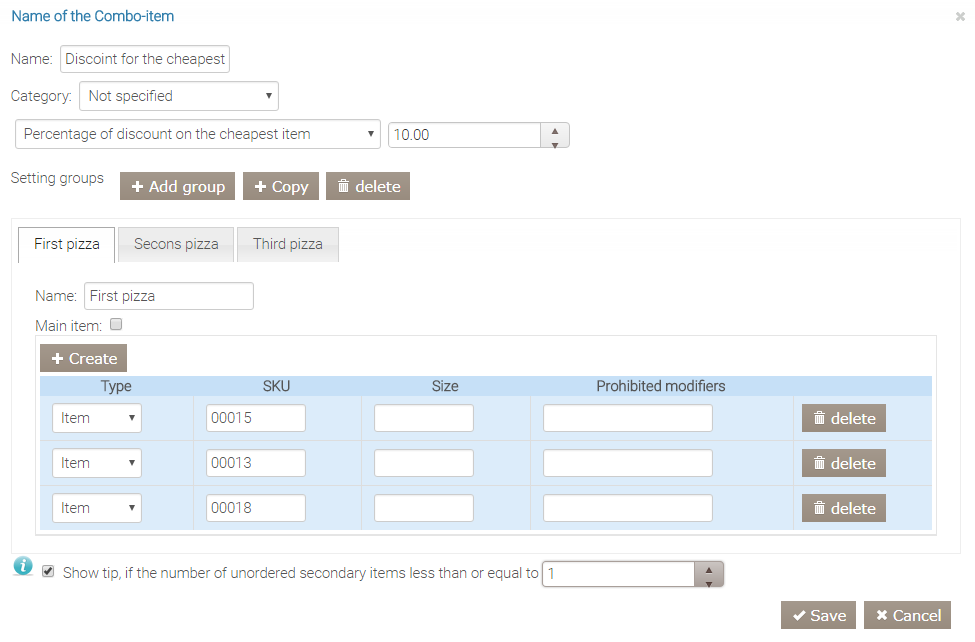Switch to the Third pizza tab
The height and width of the screenshot is (642, 975).
(x=288, y=244)
